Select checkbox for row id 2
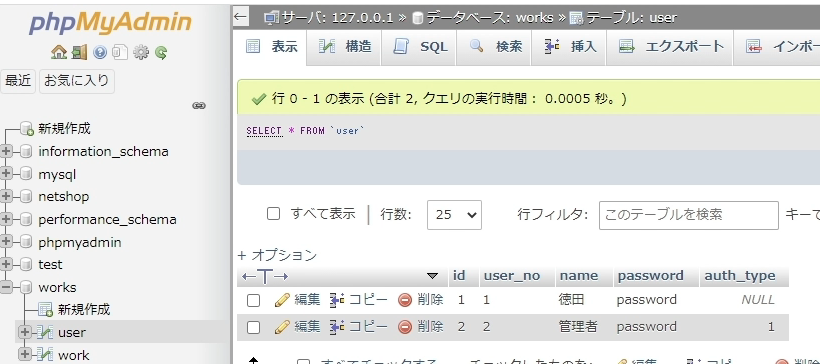820x364 pixels. pos(254,327)
